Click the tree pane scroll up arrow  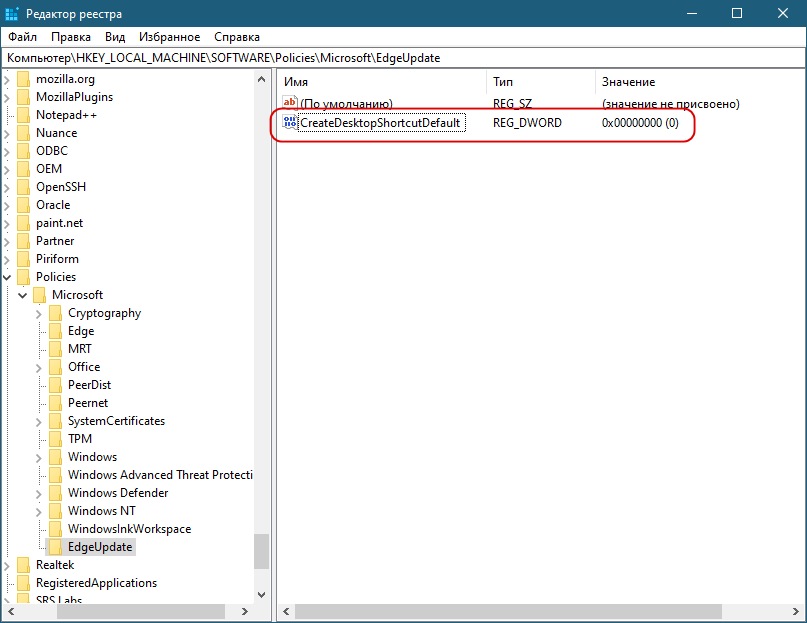[x=261, y=79]
